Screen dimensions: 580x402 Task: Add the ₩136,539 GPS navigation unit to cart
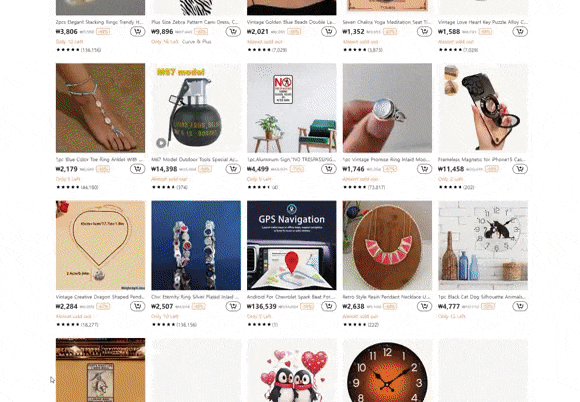(x=328, y=306)
